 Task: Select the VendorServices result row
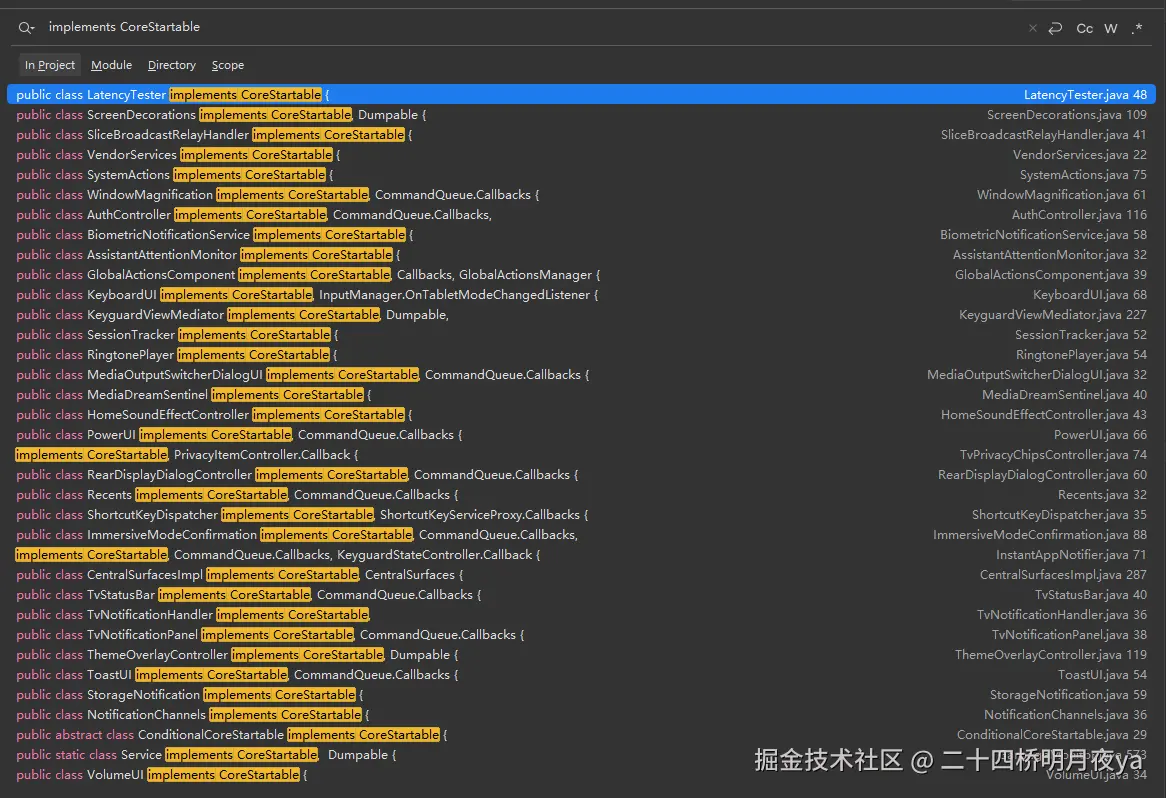582,155
